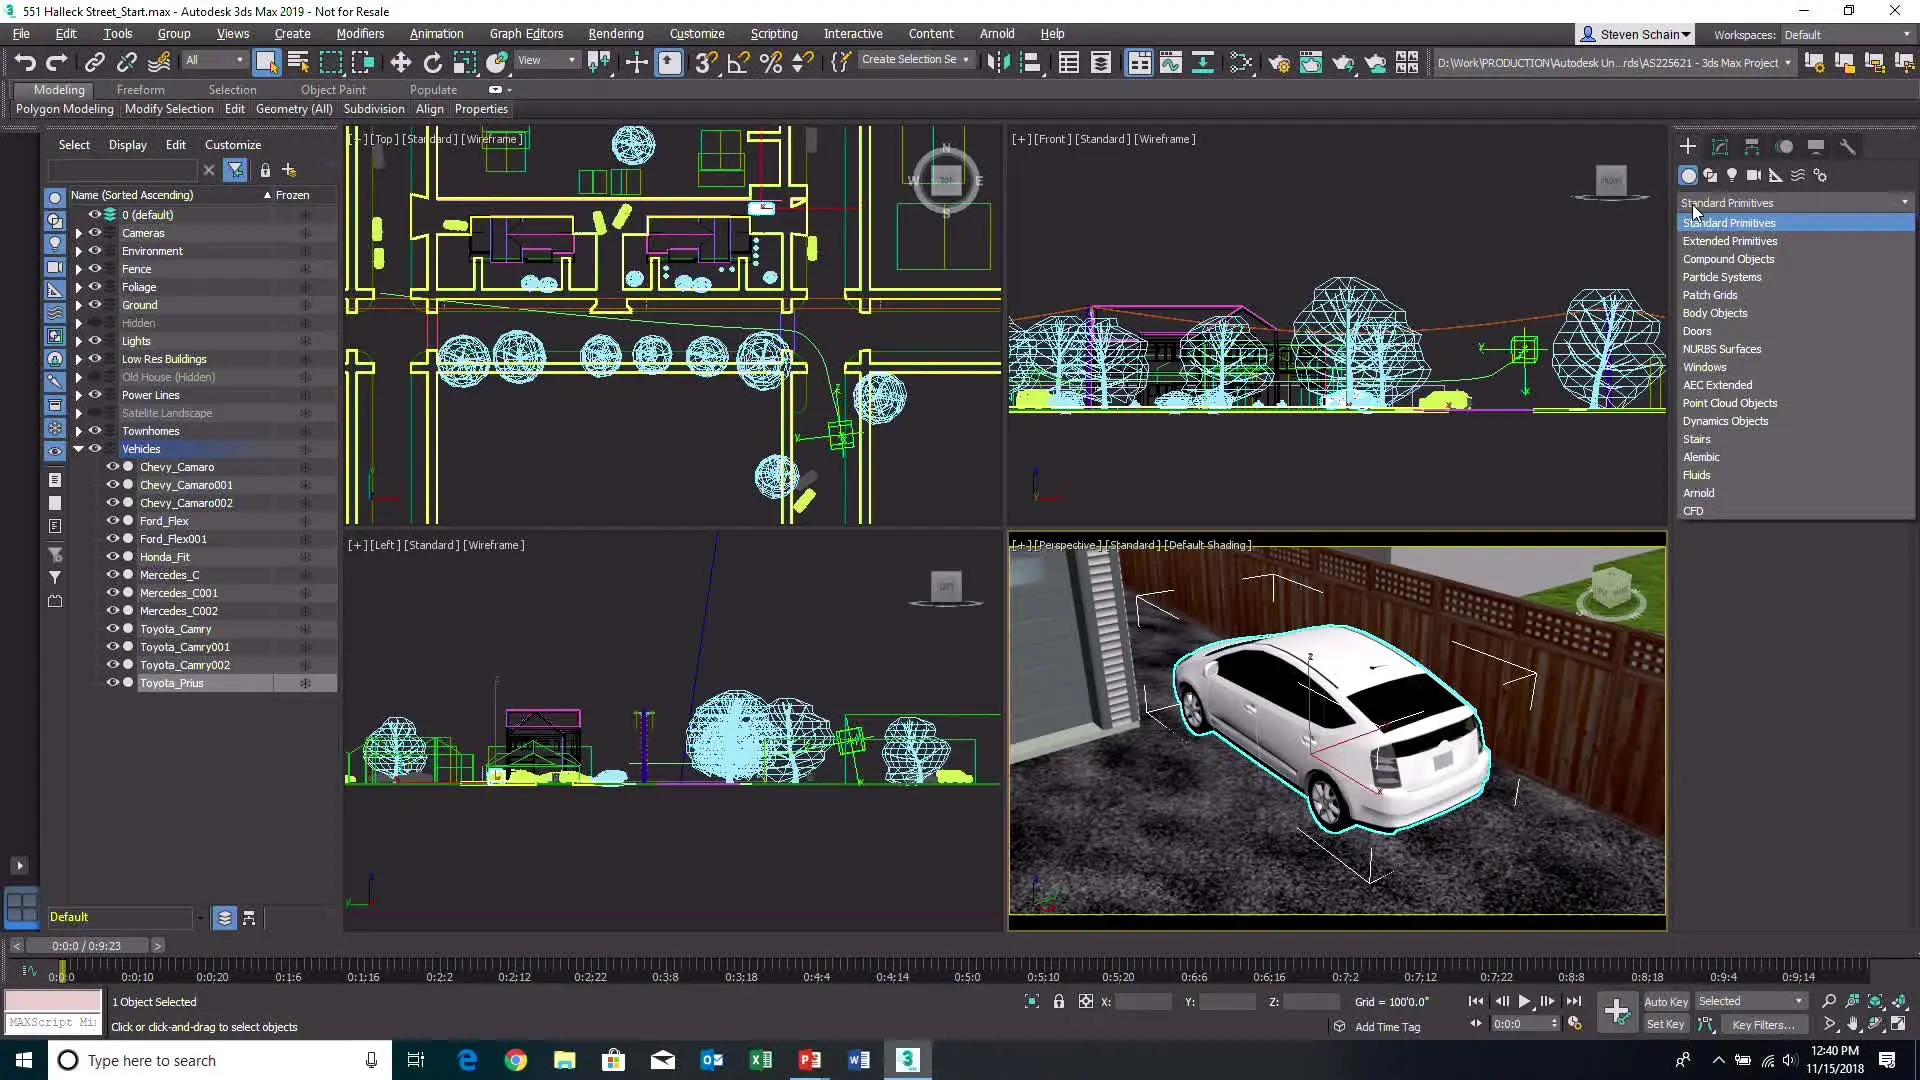Open Select by Name dialog icon
The height and width of the screenshot is (1080, 1920).
(298, 62)
